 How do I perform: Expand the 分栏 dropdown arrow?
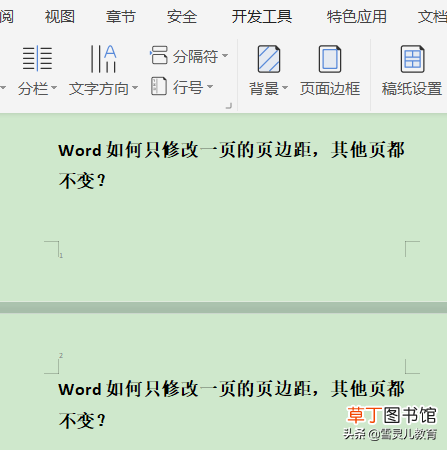coord(54,88)
